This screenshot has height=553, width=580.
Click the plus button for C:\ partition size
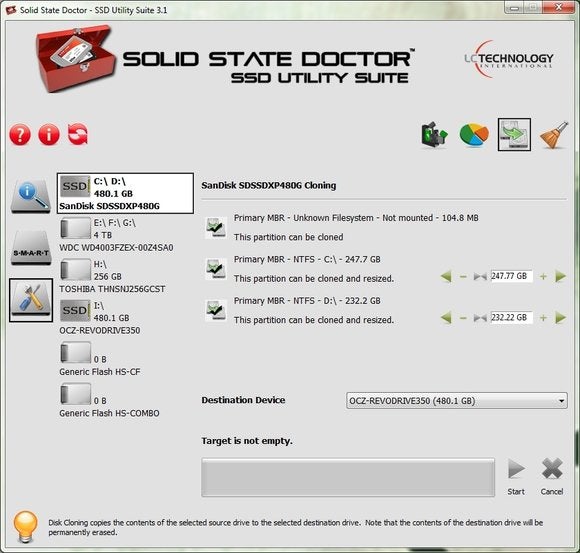543,276
